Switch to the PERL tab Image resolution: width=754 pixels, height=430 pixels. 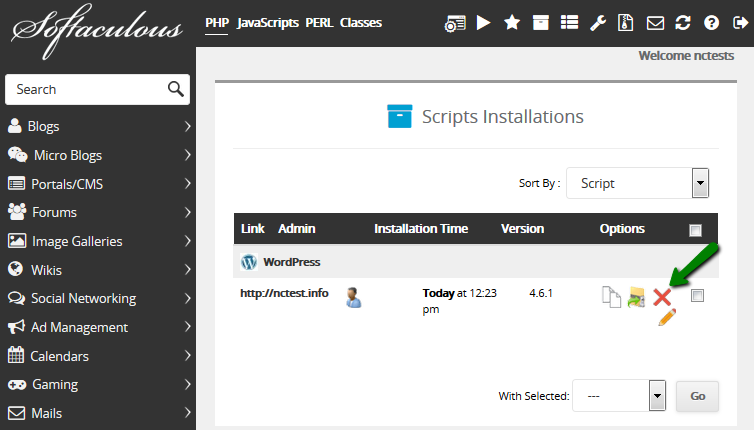[319, 22]
